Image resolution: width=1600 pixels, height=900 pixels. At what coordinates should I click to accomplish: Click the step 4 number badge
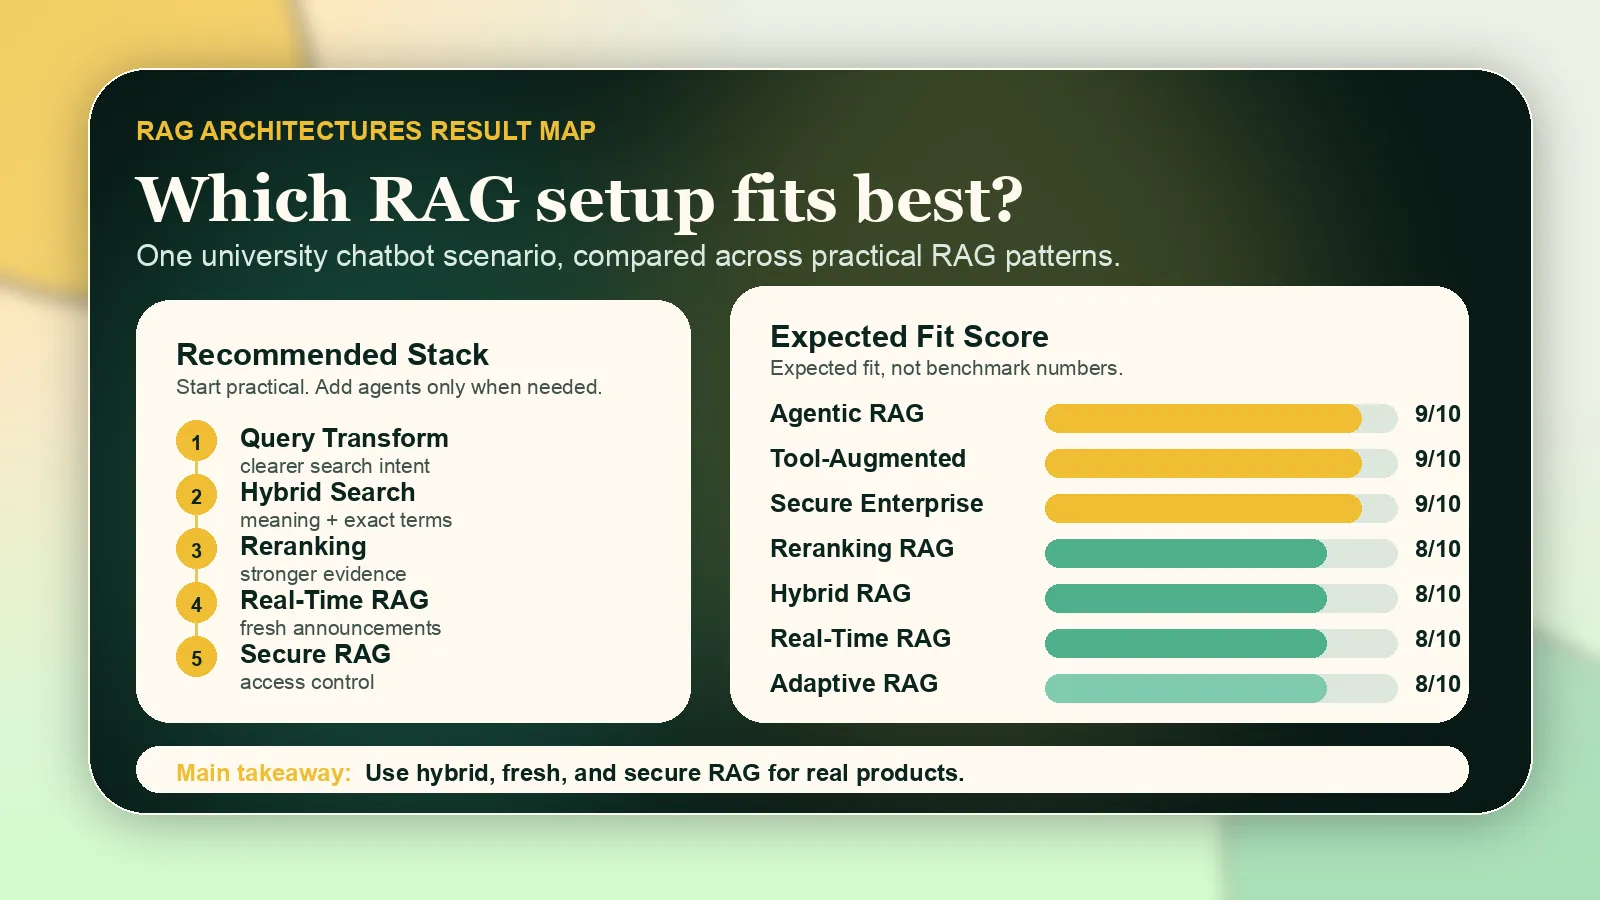tap(196, 603)
